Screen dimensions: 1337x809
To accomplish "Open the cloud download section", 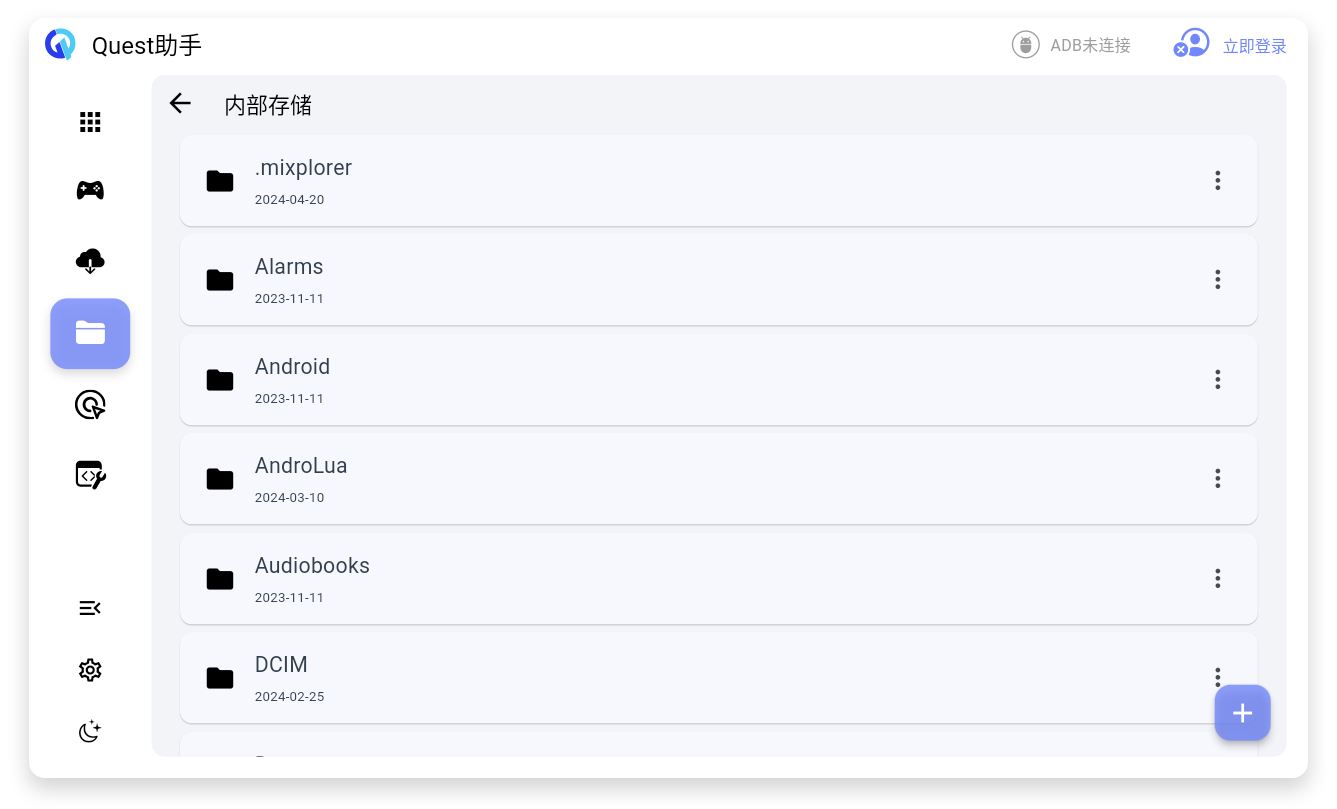I will coord(90,261).
